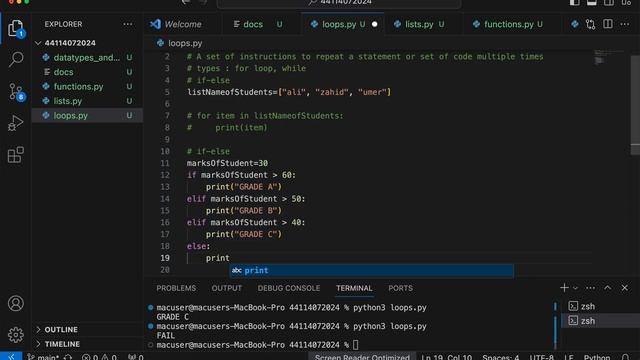Toggle primary sidebar layout icon in title bar
Viewport: 640px width, 360px height.
(x=574, y=2)
